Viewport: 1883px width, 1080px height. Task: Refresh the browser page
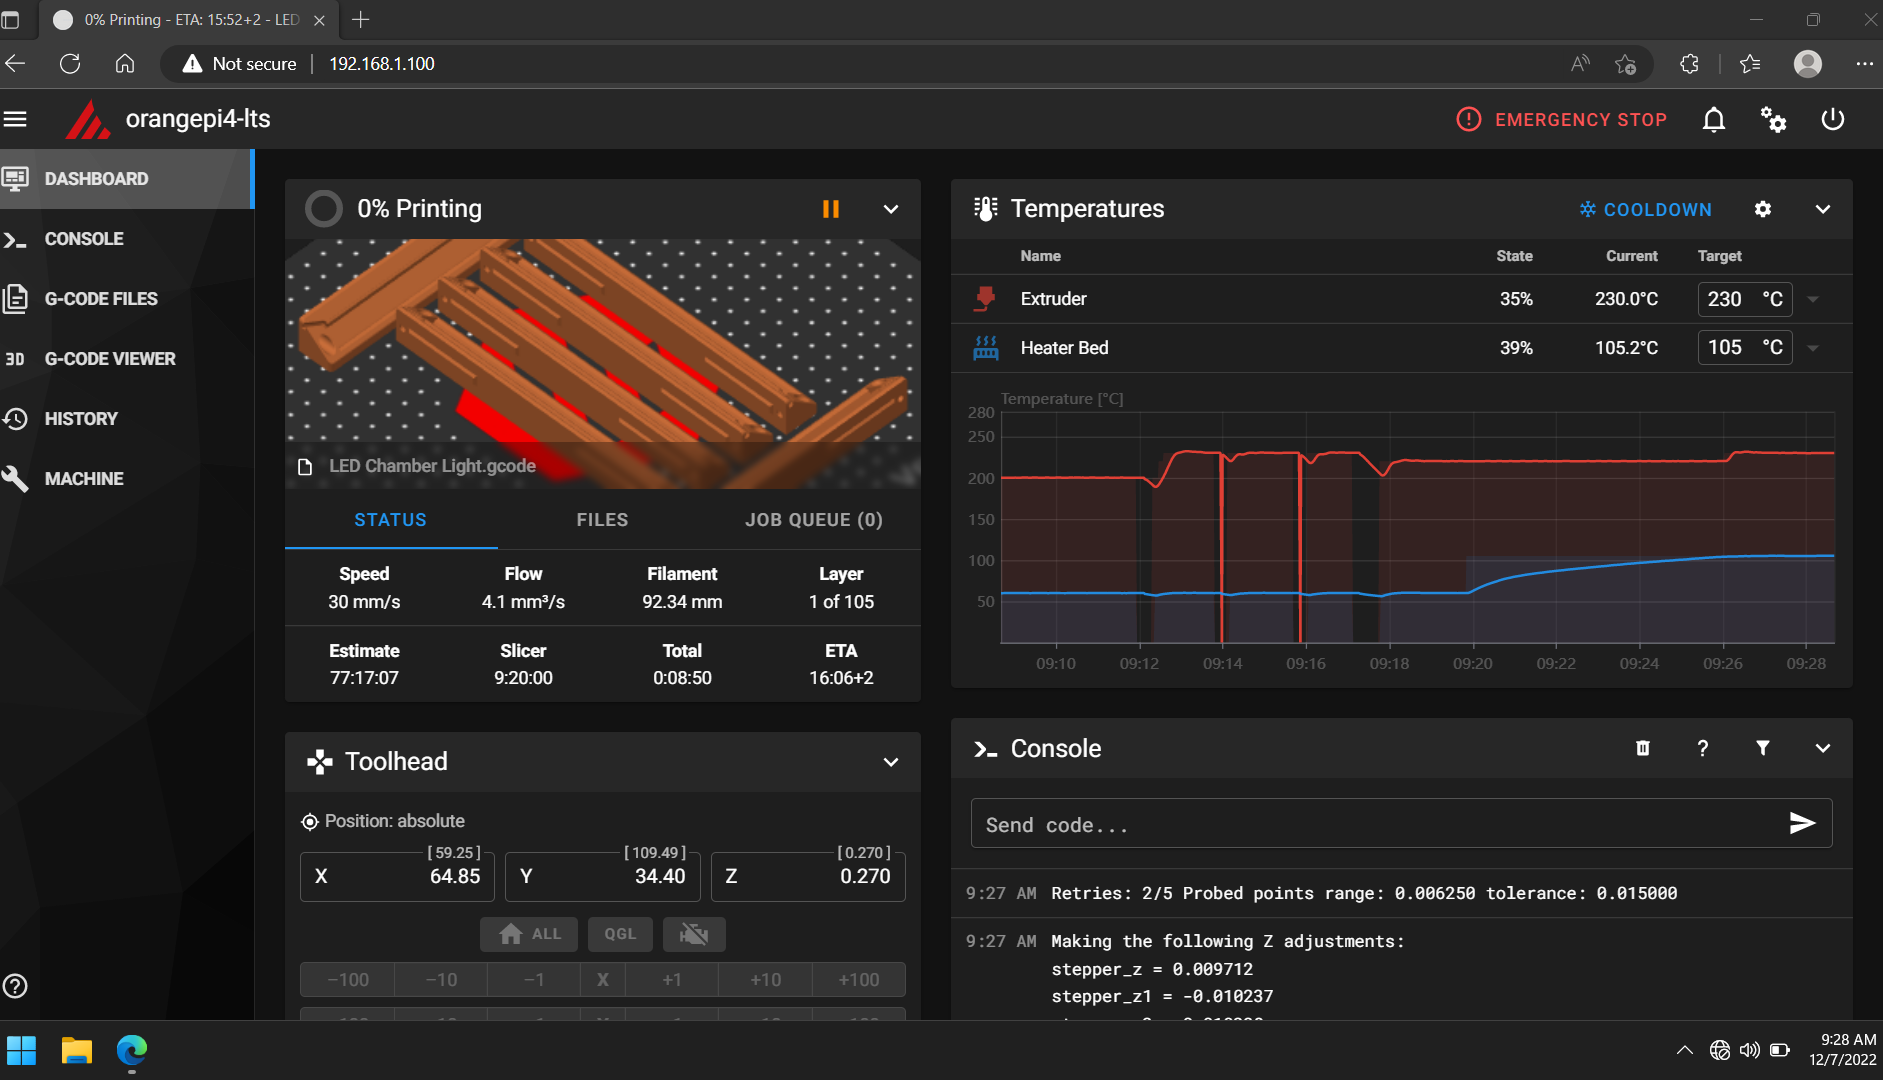70,64
